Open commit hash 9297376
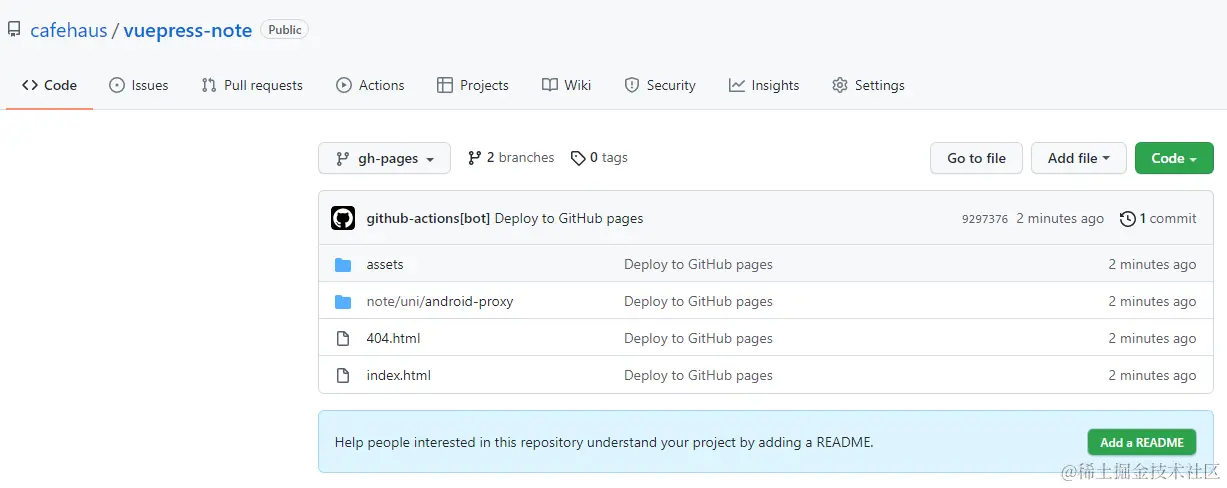 tap(985, 219)
